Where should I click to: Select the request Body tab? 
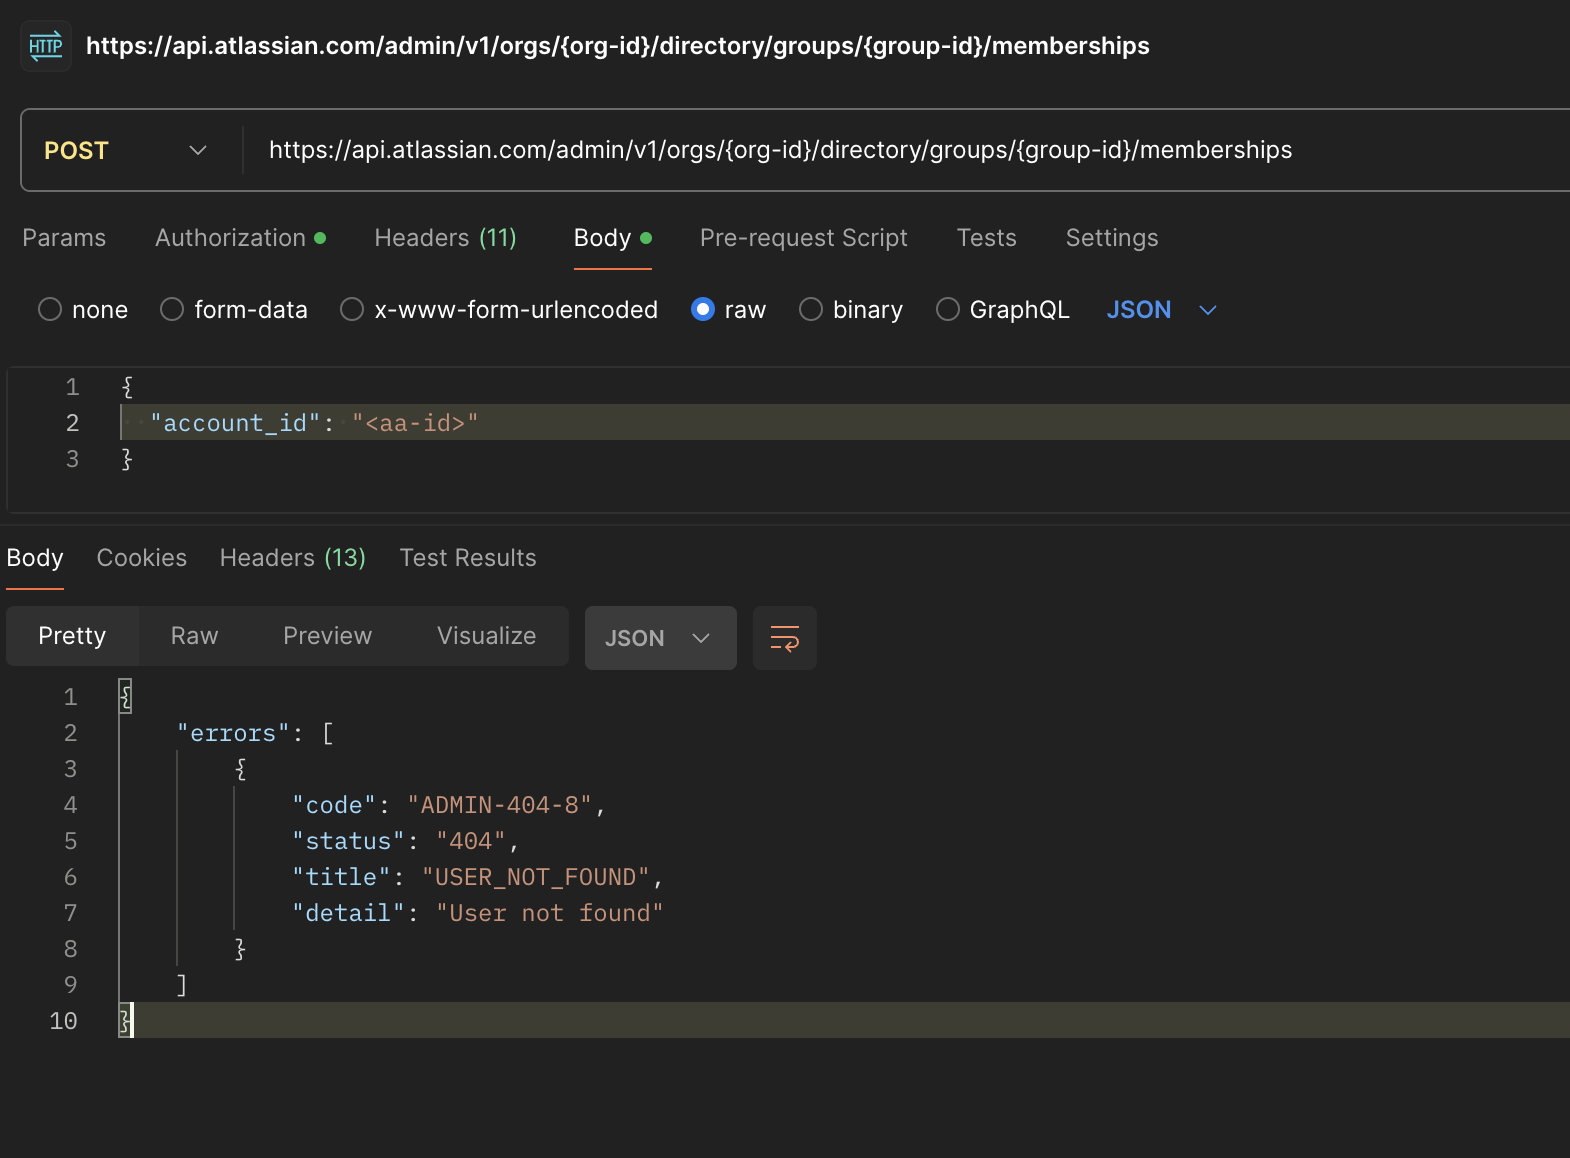[x=612, y=238]
